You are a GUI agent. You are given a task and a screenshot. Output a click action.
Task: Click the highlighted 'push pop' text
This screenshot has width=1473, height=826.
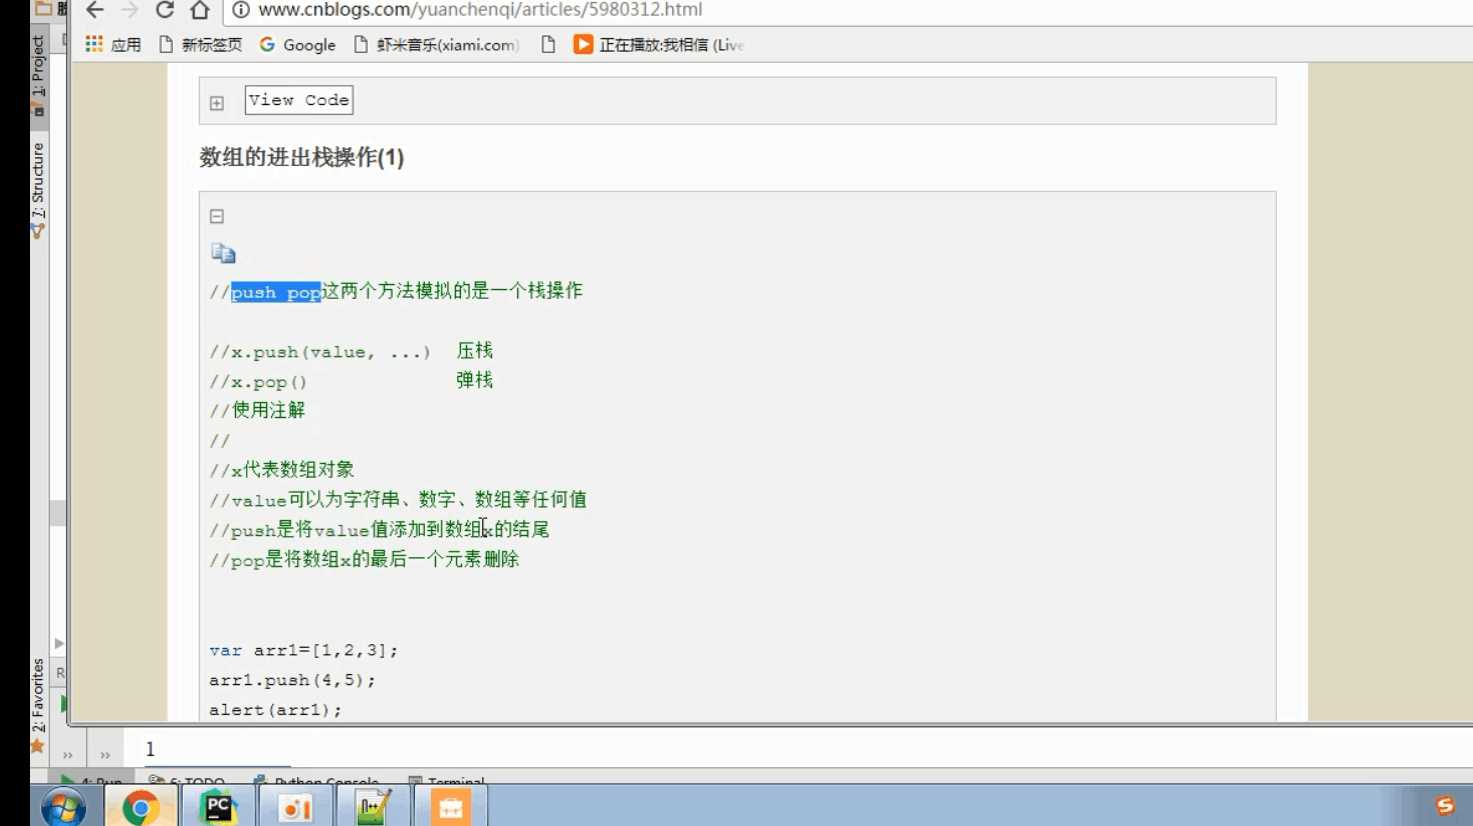pos(276,292)
